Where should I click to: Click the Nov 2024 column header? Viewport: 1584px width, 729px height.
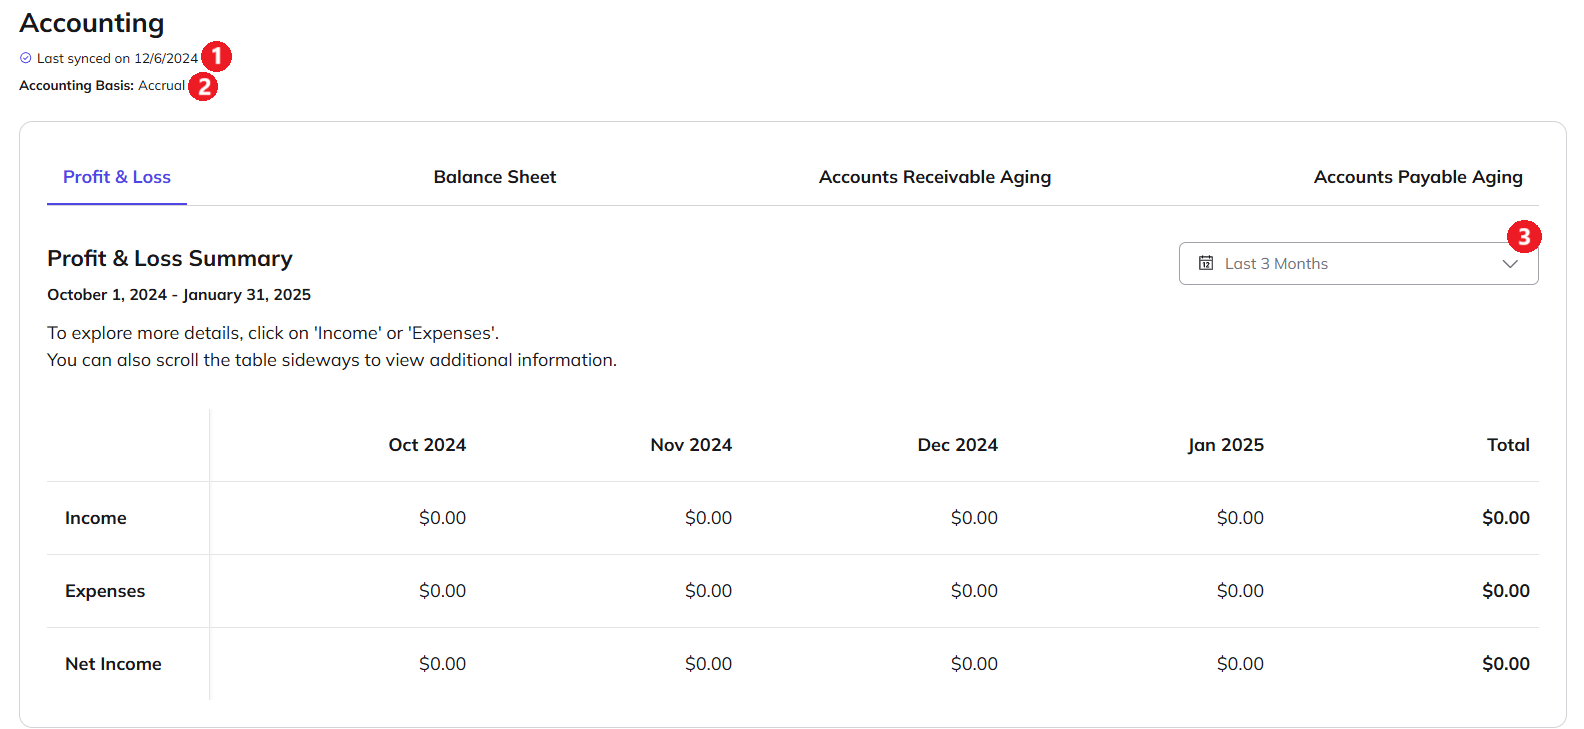[x=691, y=445]
